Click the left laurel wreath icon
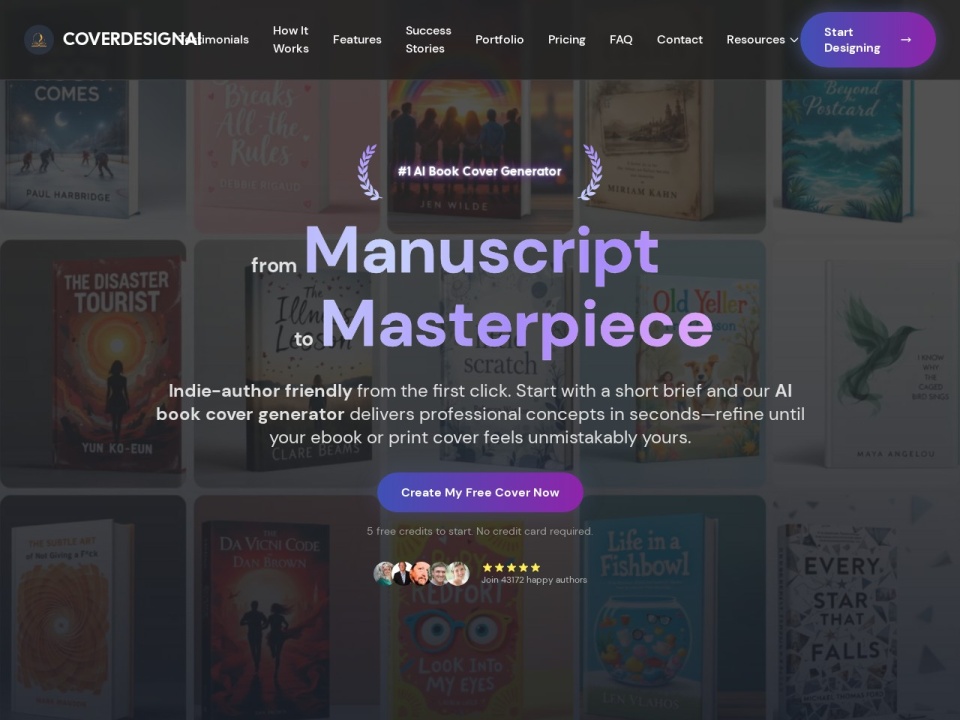The width and height of the screenshot is (960, 720). tap(370, 172)
